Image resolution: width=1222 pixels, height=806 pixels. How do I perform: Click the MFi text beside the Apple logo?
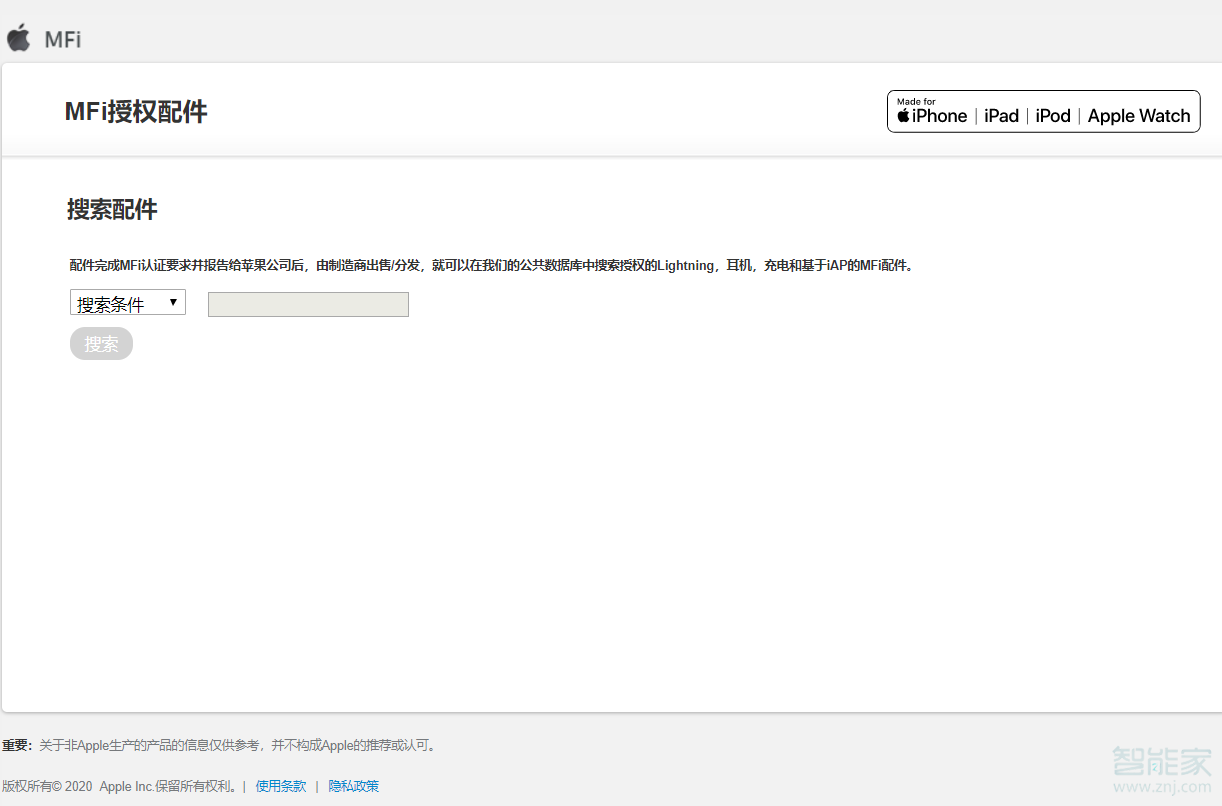(x=63, y=40)
